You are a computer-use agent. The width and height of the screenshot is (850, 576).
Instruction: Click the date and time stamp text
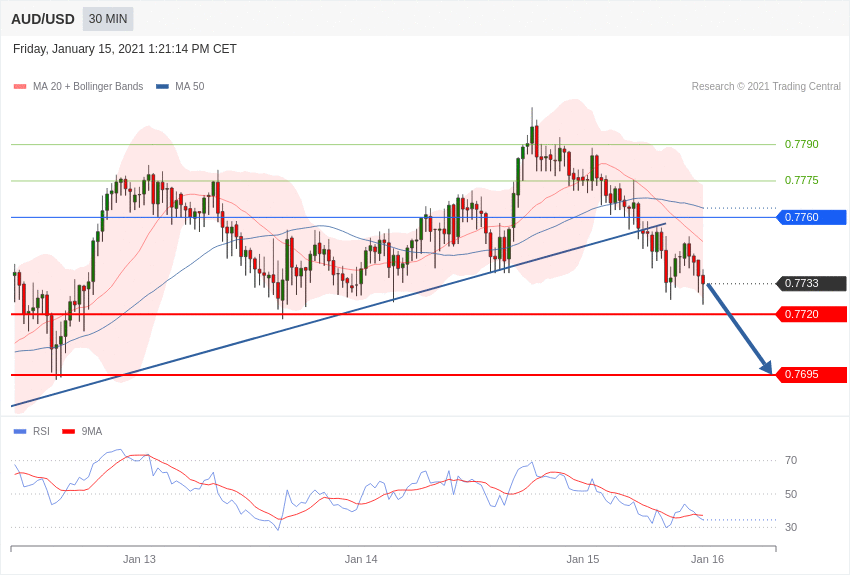[125, 49]
